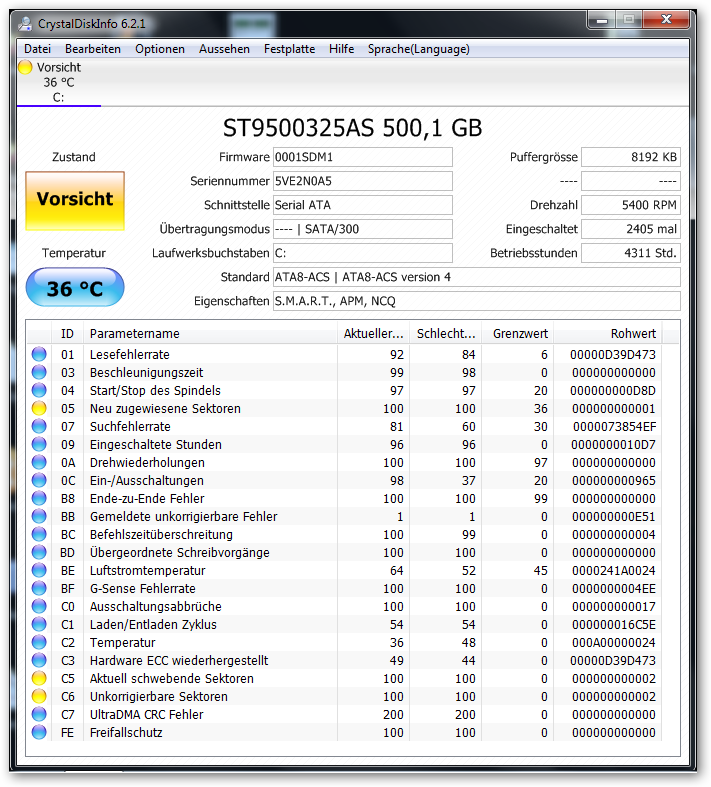Click the blue status icon for Beschleunigungszeit
The width and height of the screenshot is (711, 787).
coord(39,372)
